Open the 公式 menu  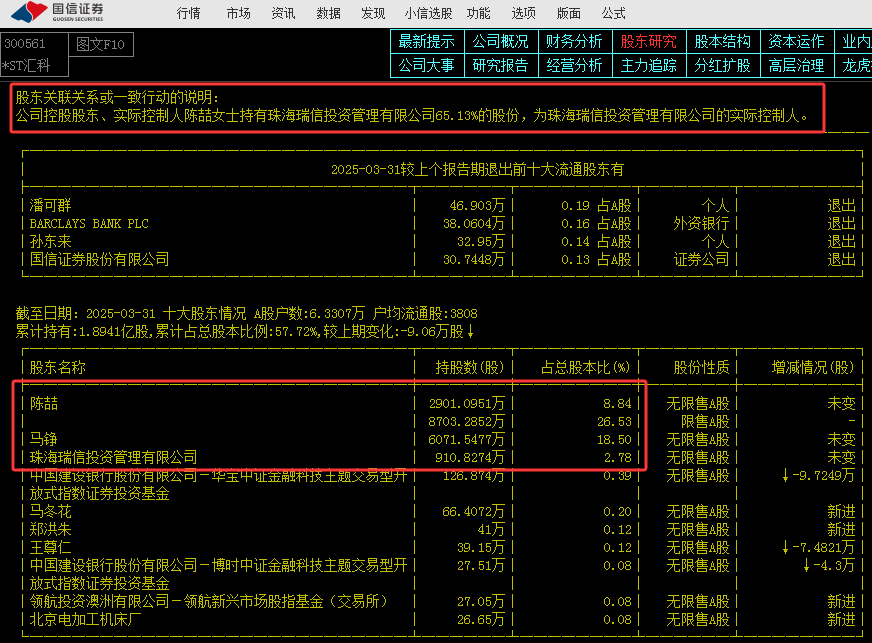coord(613,13)
